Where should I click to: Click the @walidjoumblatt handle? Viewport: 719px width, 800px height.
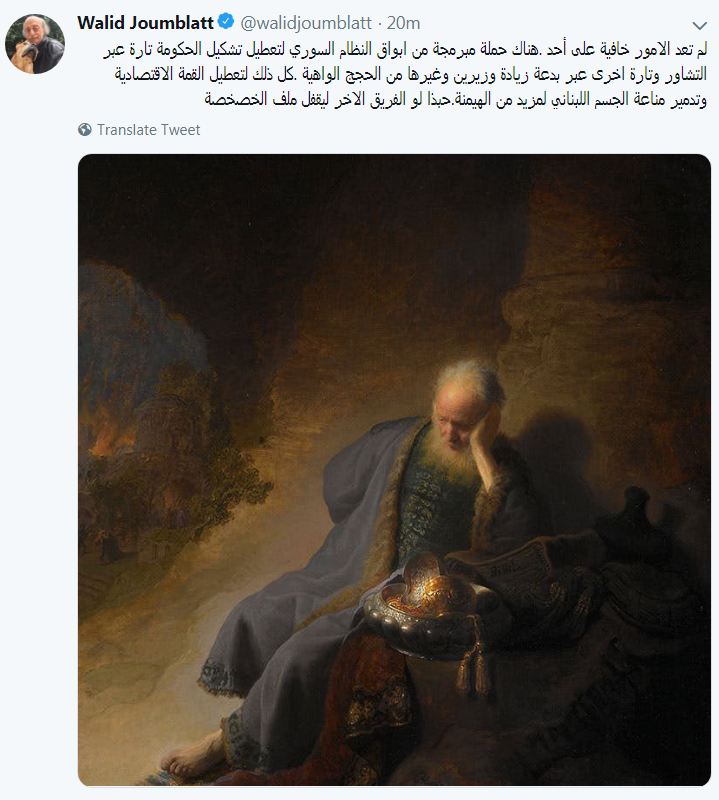pyautogui.click(x=306, y=23)
